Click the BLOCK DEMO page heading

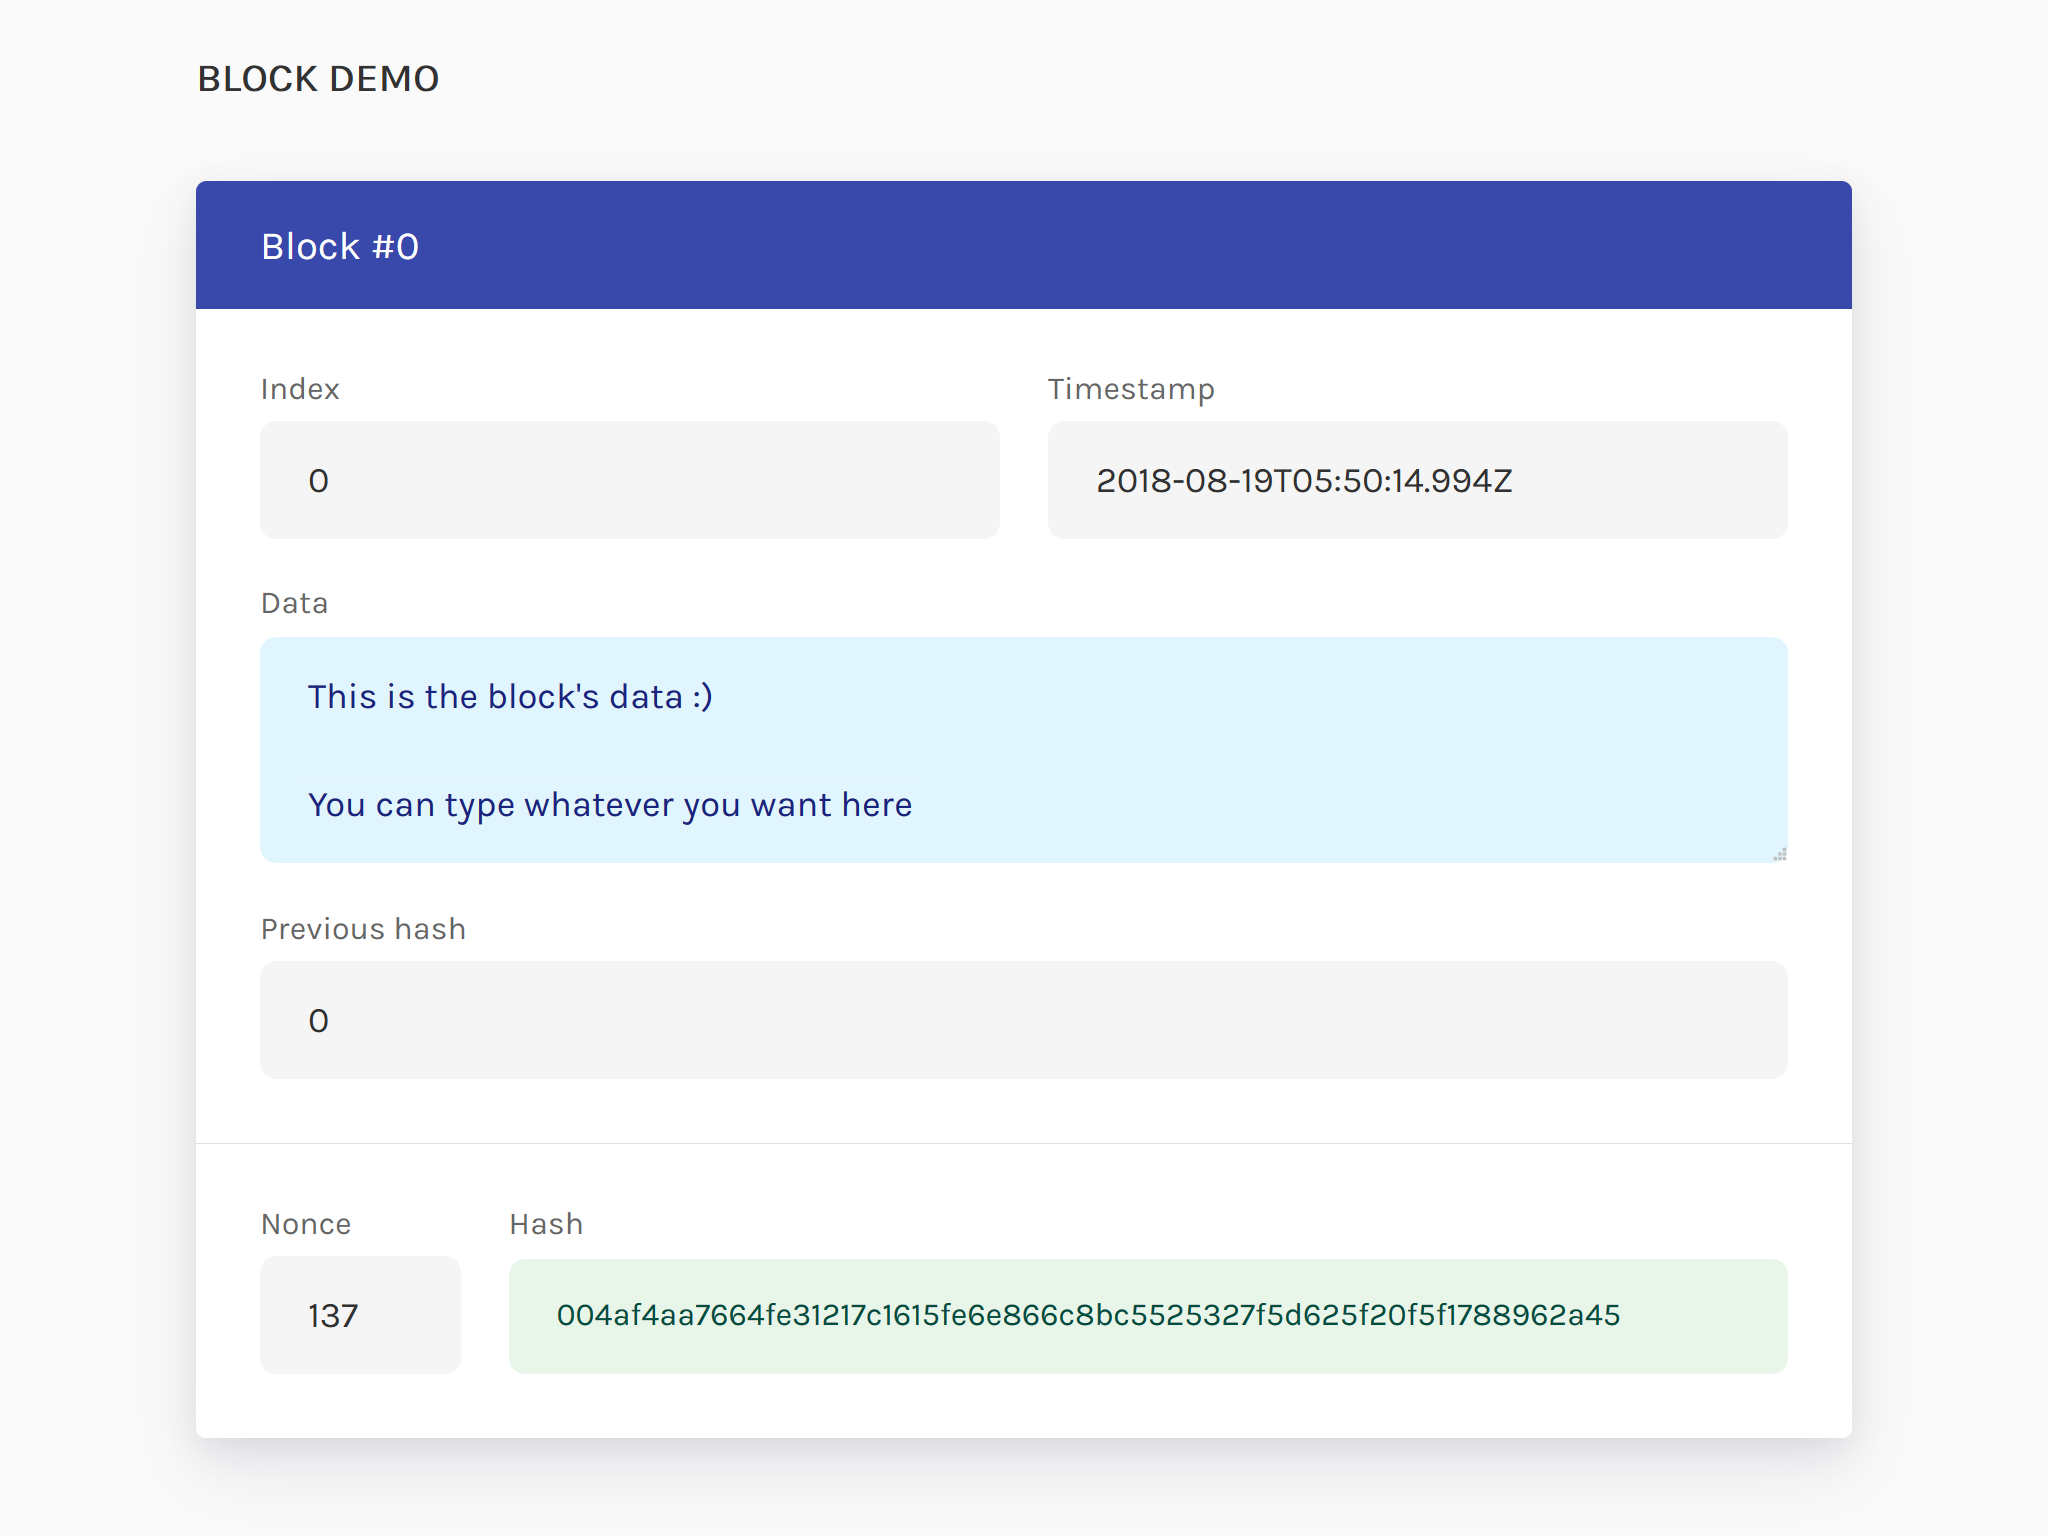pyautogui.click(x=318, y=79)
